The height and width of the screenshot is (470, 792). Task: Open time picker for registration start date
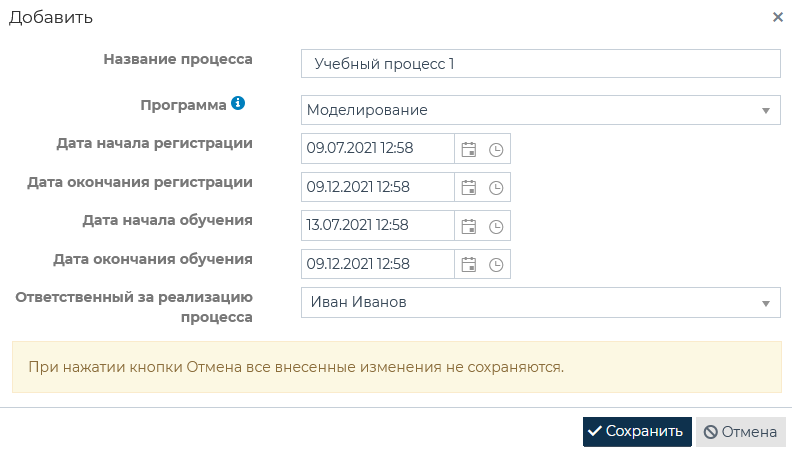(495, 150)
